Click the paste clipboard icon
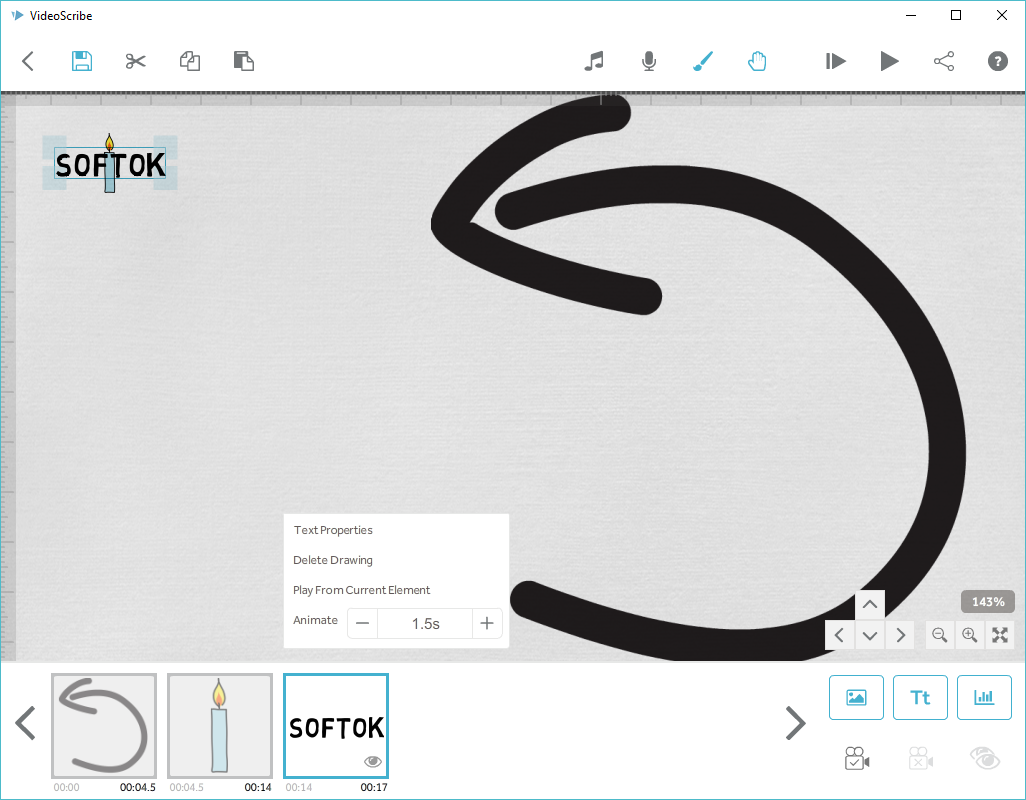This screenshot has height=800, width=1026. tap(243, 61)
